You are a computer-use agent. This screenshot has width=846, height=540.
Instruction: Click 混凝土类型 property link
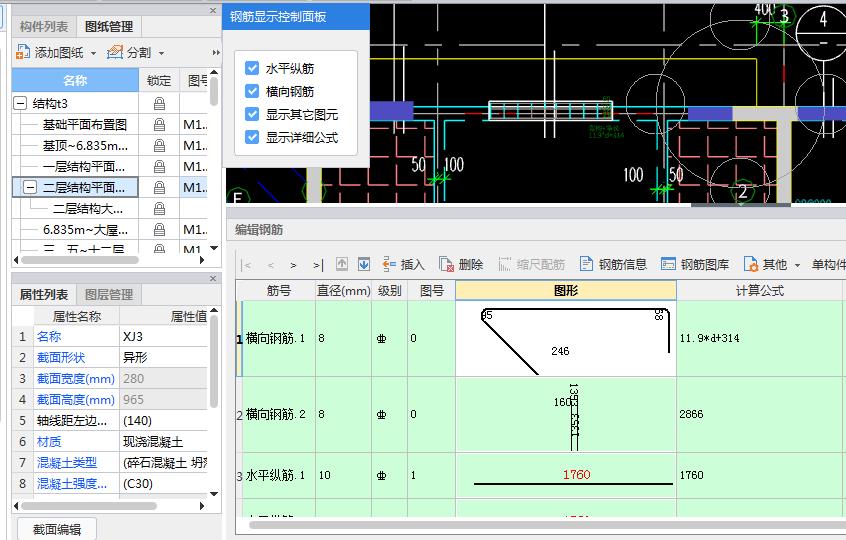67,462
